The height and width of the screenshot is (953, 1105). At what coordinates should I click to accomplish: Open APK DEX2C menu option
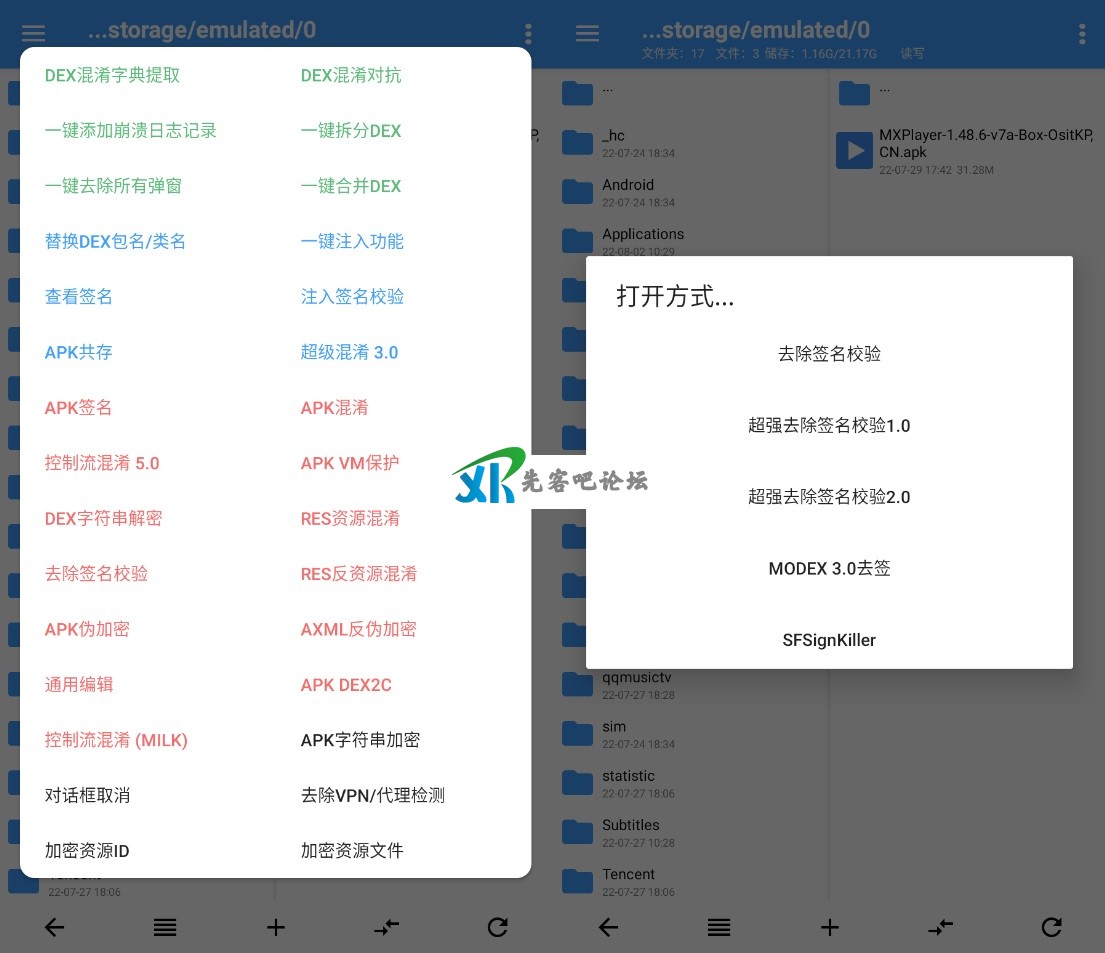(x=346, y=684)
